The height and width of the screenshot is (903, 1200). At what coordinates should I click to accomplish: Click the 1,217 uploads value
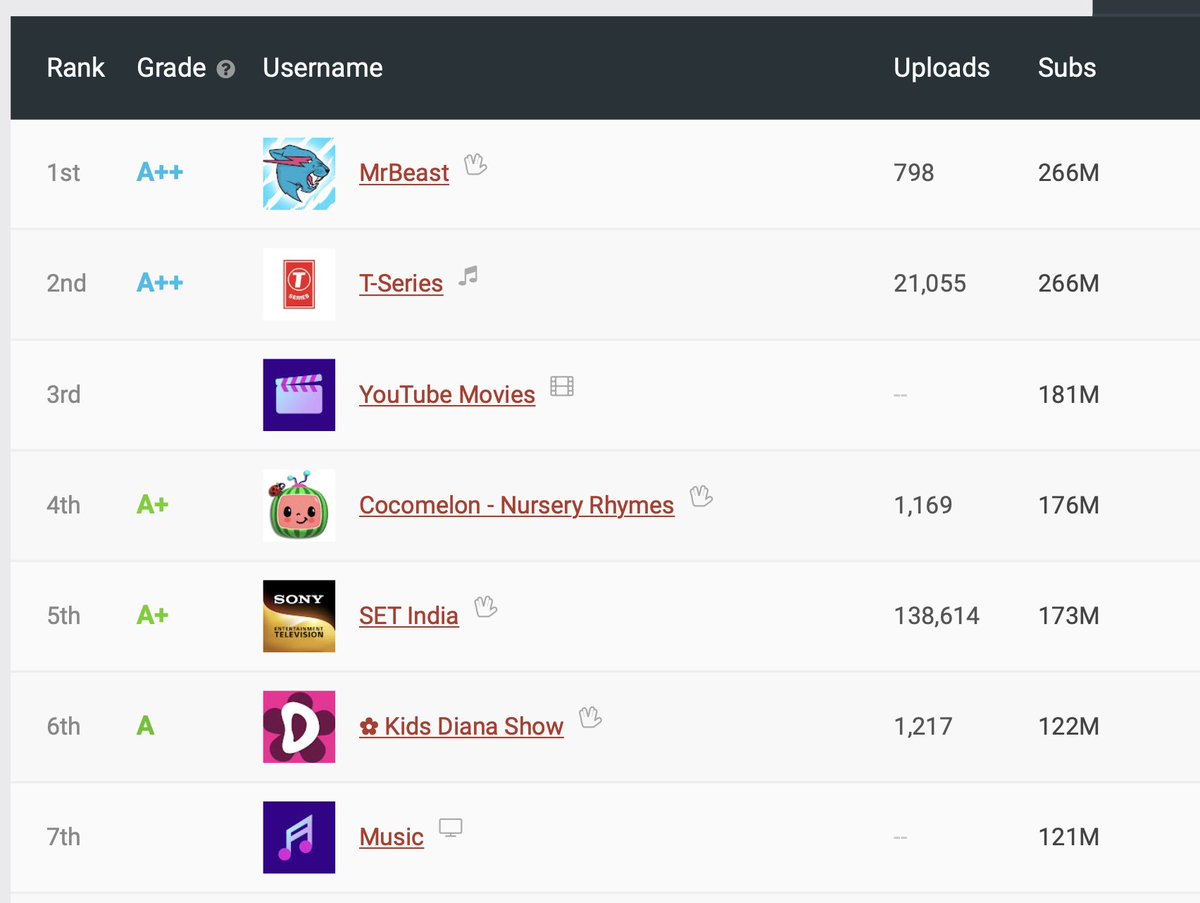click(923, 727)
